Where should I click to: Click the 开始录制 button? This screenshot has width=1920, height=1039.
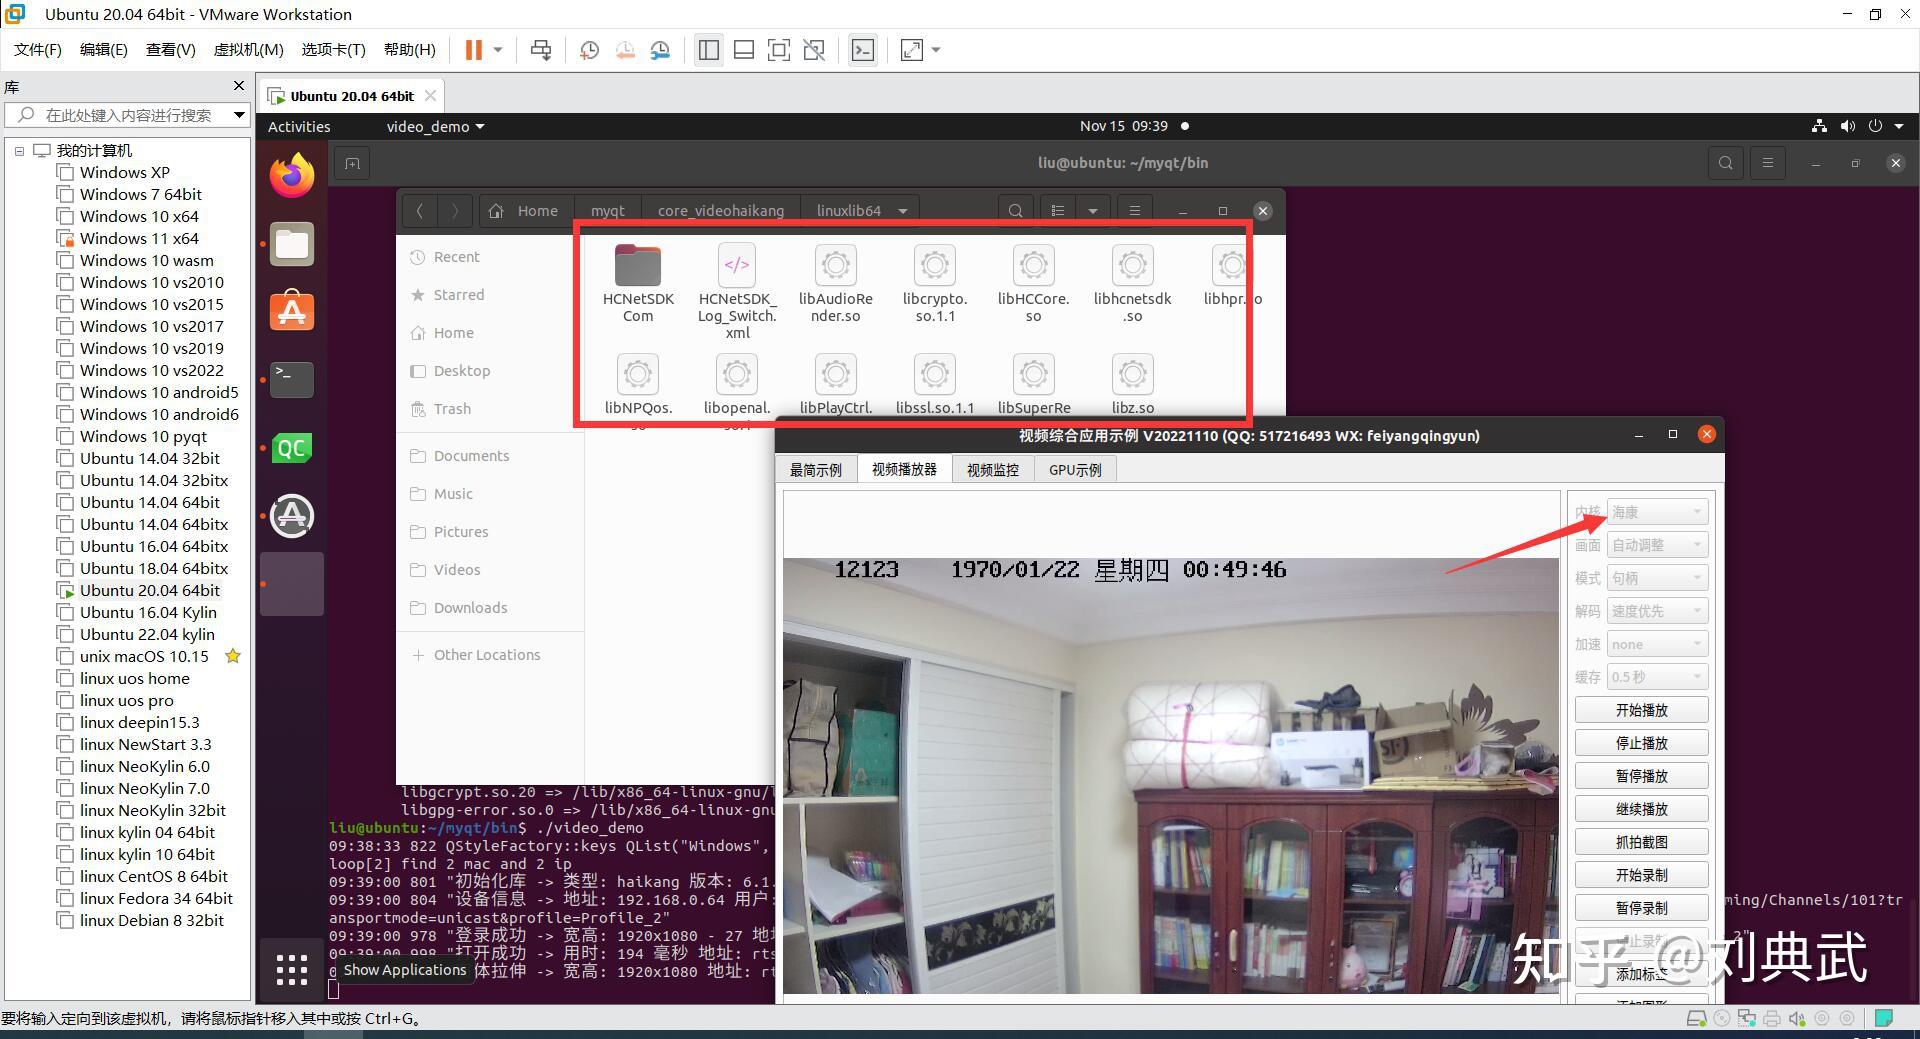[1641, 875]
